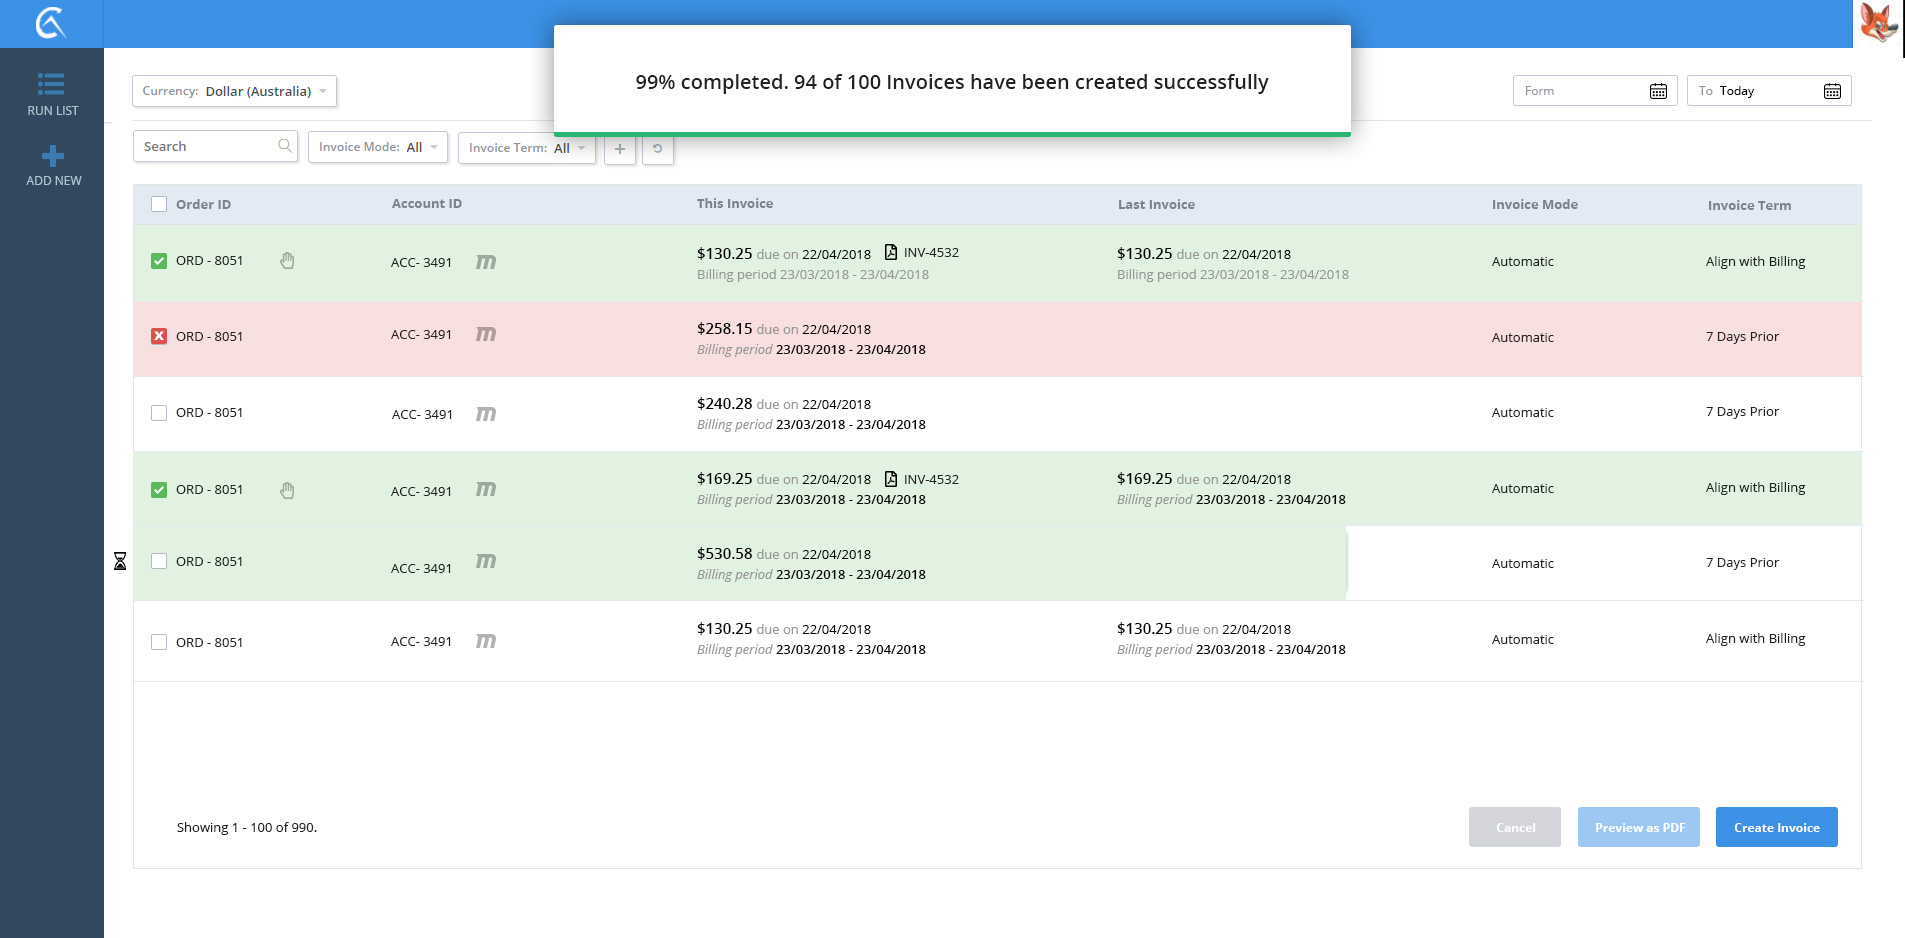Check the $240.28 invoice row checkbox
The image size is (1905, 938).
[159, 413]
